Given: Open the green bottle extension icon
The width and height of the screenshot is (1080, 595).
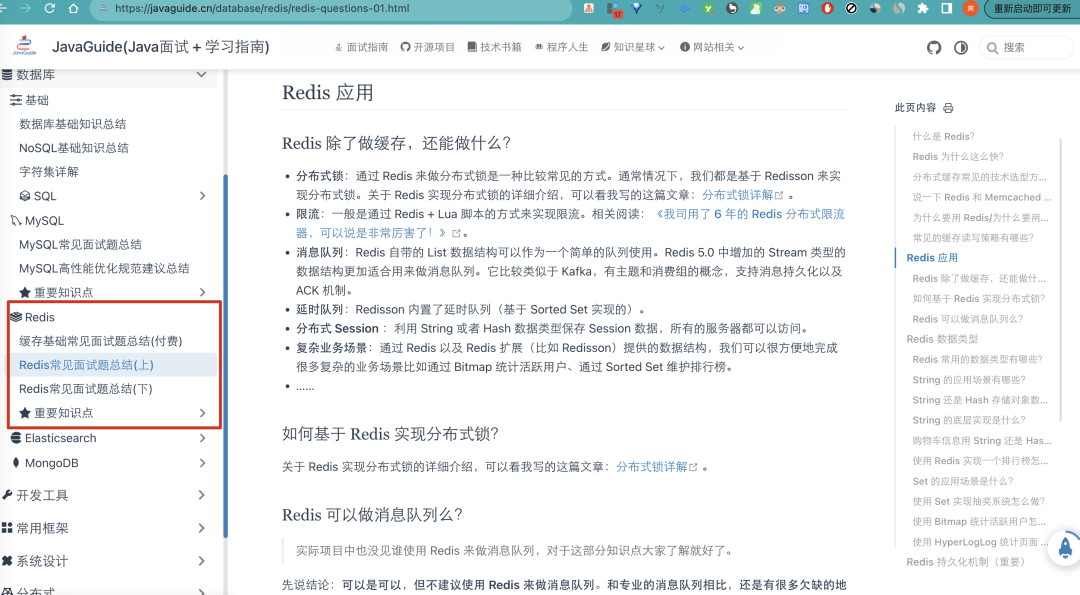Looking at the screenshot, I should point(756,8).
